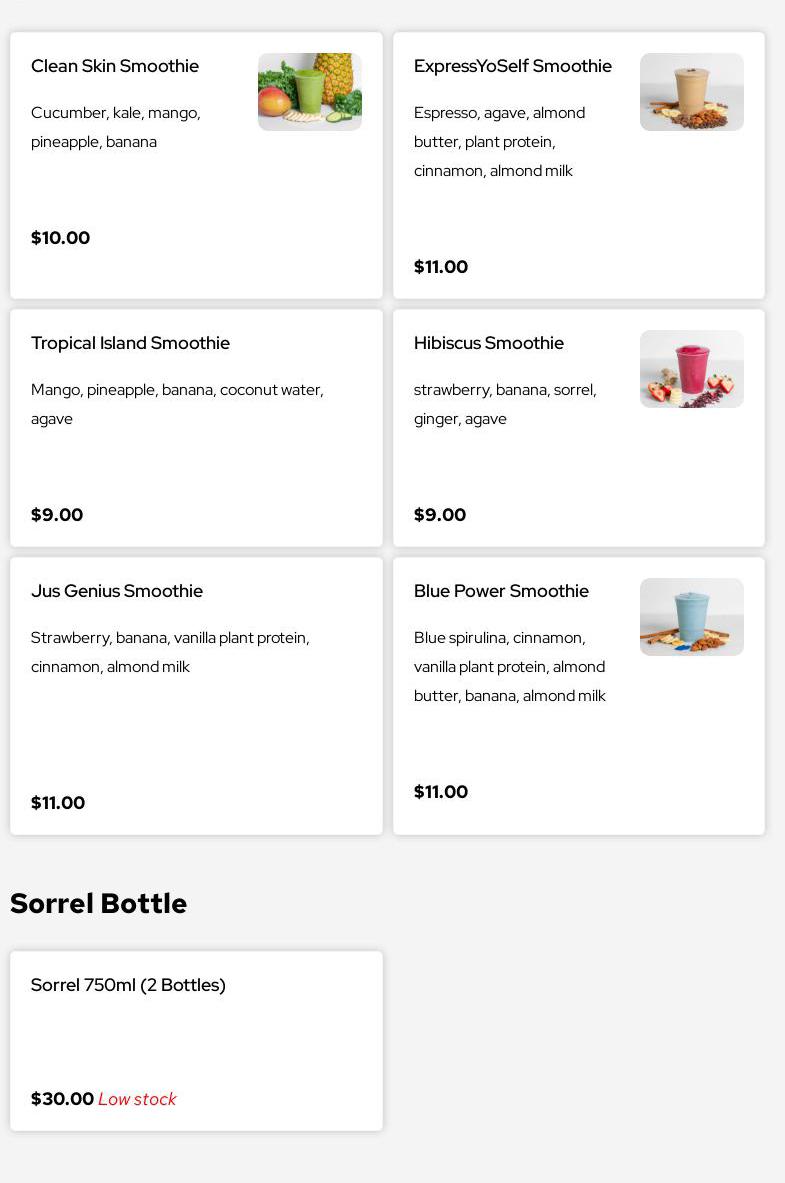Viewport: 785px width, 1183px height.
Task: Click the Blue Power Smoothie ingredients description
Action: pos(510,666)
